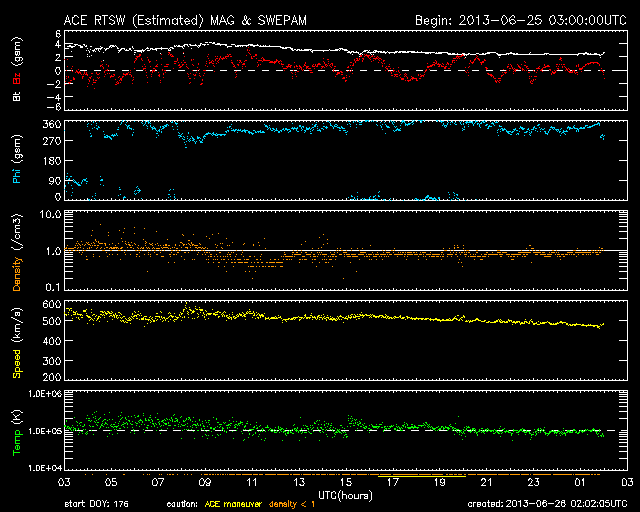Click the 21 hour tick on time axis

[x=486, y=482]
